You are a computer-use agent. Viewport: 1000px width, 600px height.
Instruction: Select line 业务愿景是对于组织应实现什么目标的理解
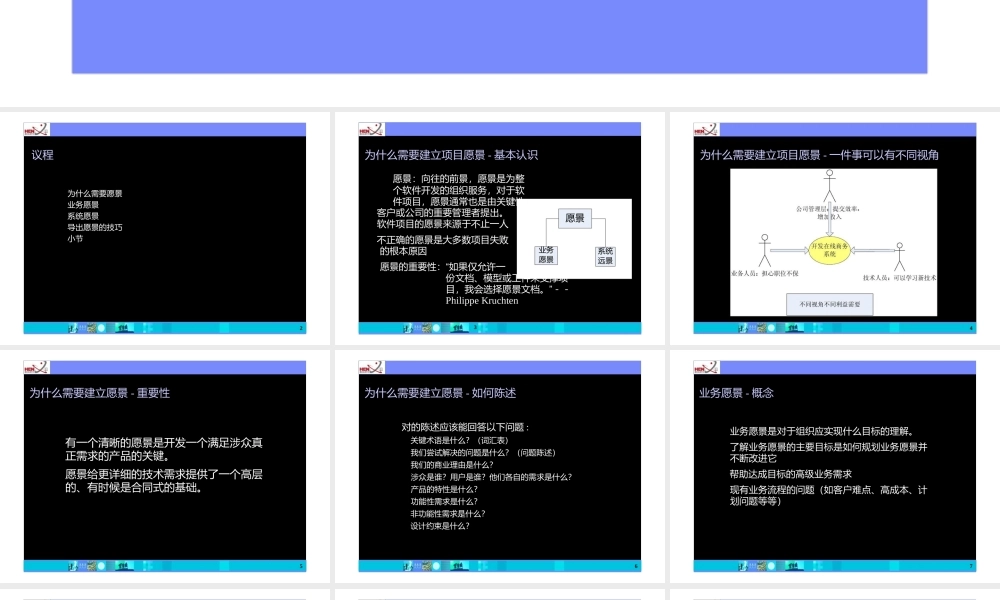tap(823, 431)
